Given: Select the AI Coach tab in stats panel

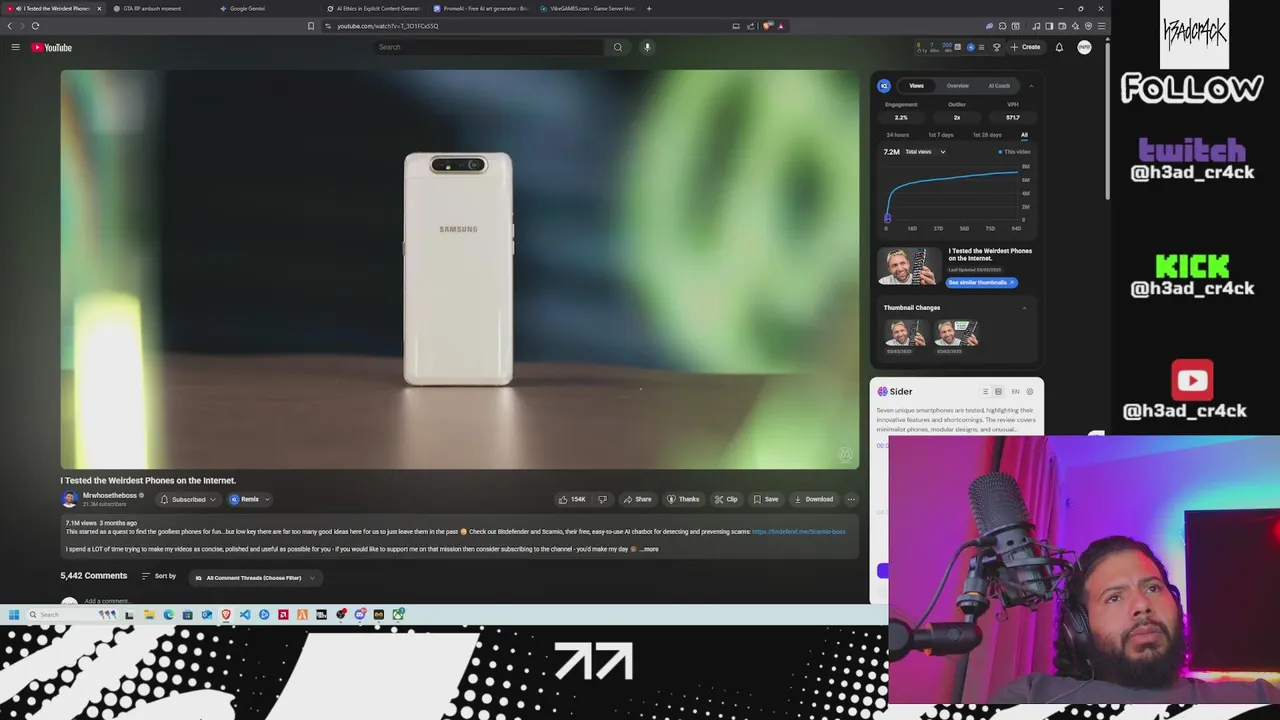Looking at the screenshot, I should [x=999, y=86].
